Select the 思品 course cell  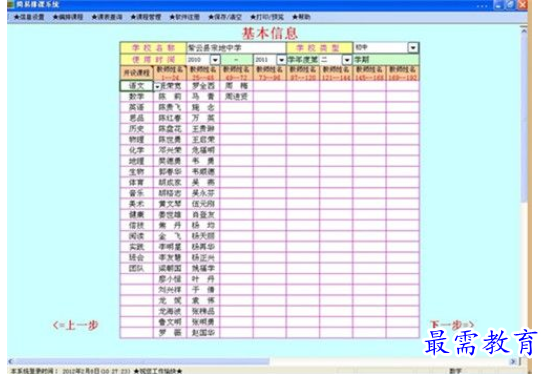click(x=136, y=118)
